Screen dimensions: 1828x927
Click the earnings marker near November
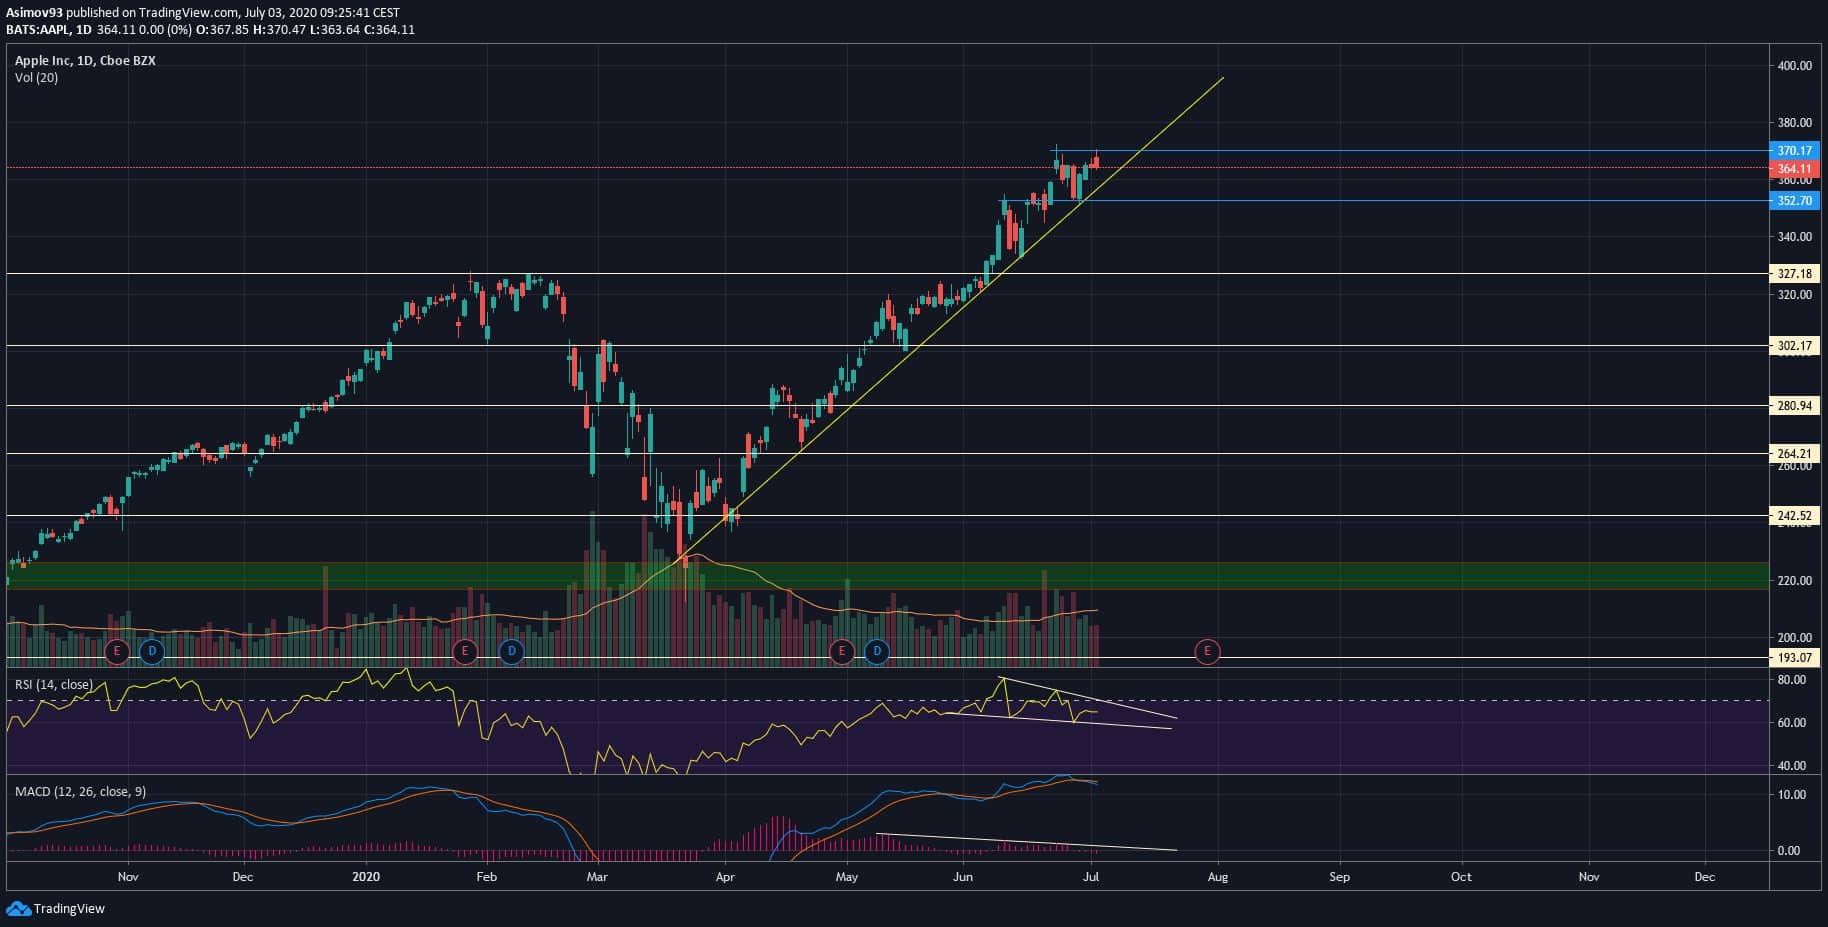117,652
